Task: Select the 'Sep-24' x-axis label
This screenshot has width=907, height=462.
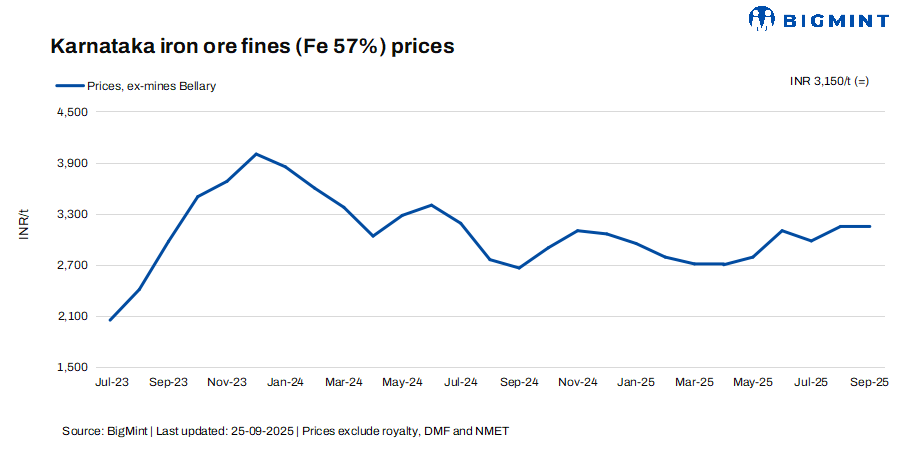Action: click(x=519, y=382)
